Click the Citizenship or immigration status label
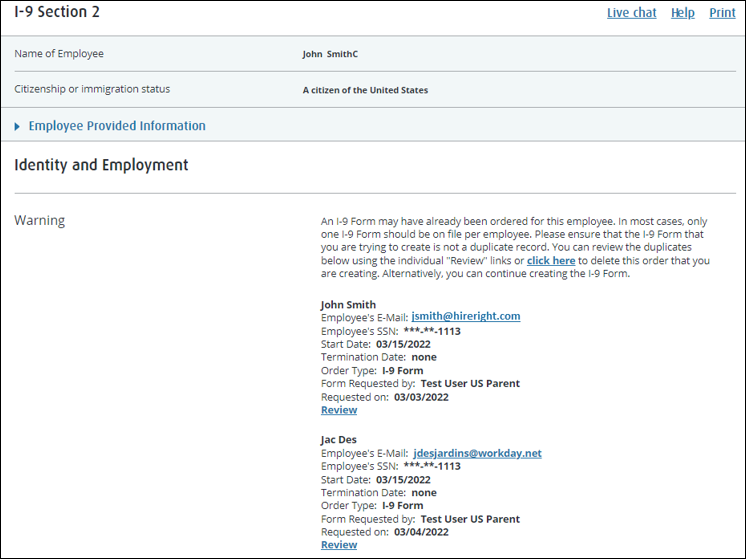 (x=92, y=89)
